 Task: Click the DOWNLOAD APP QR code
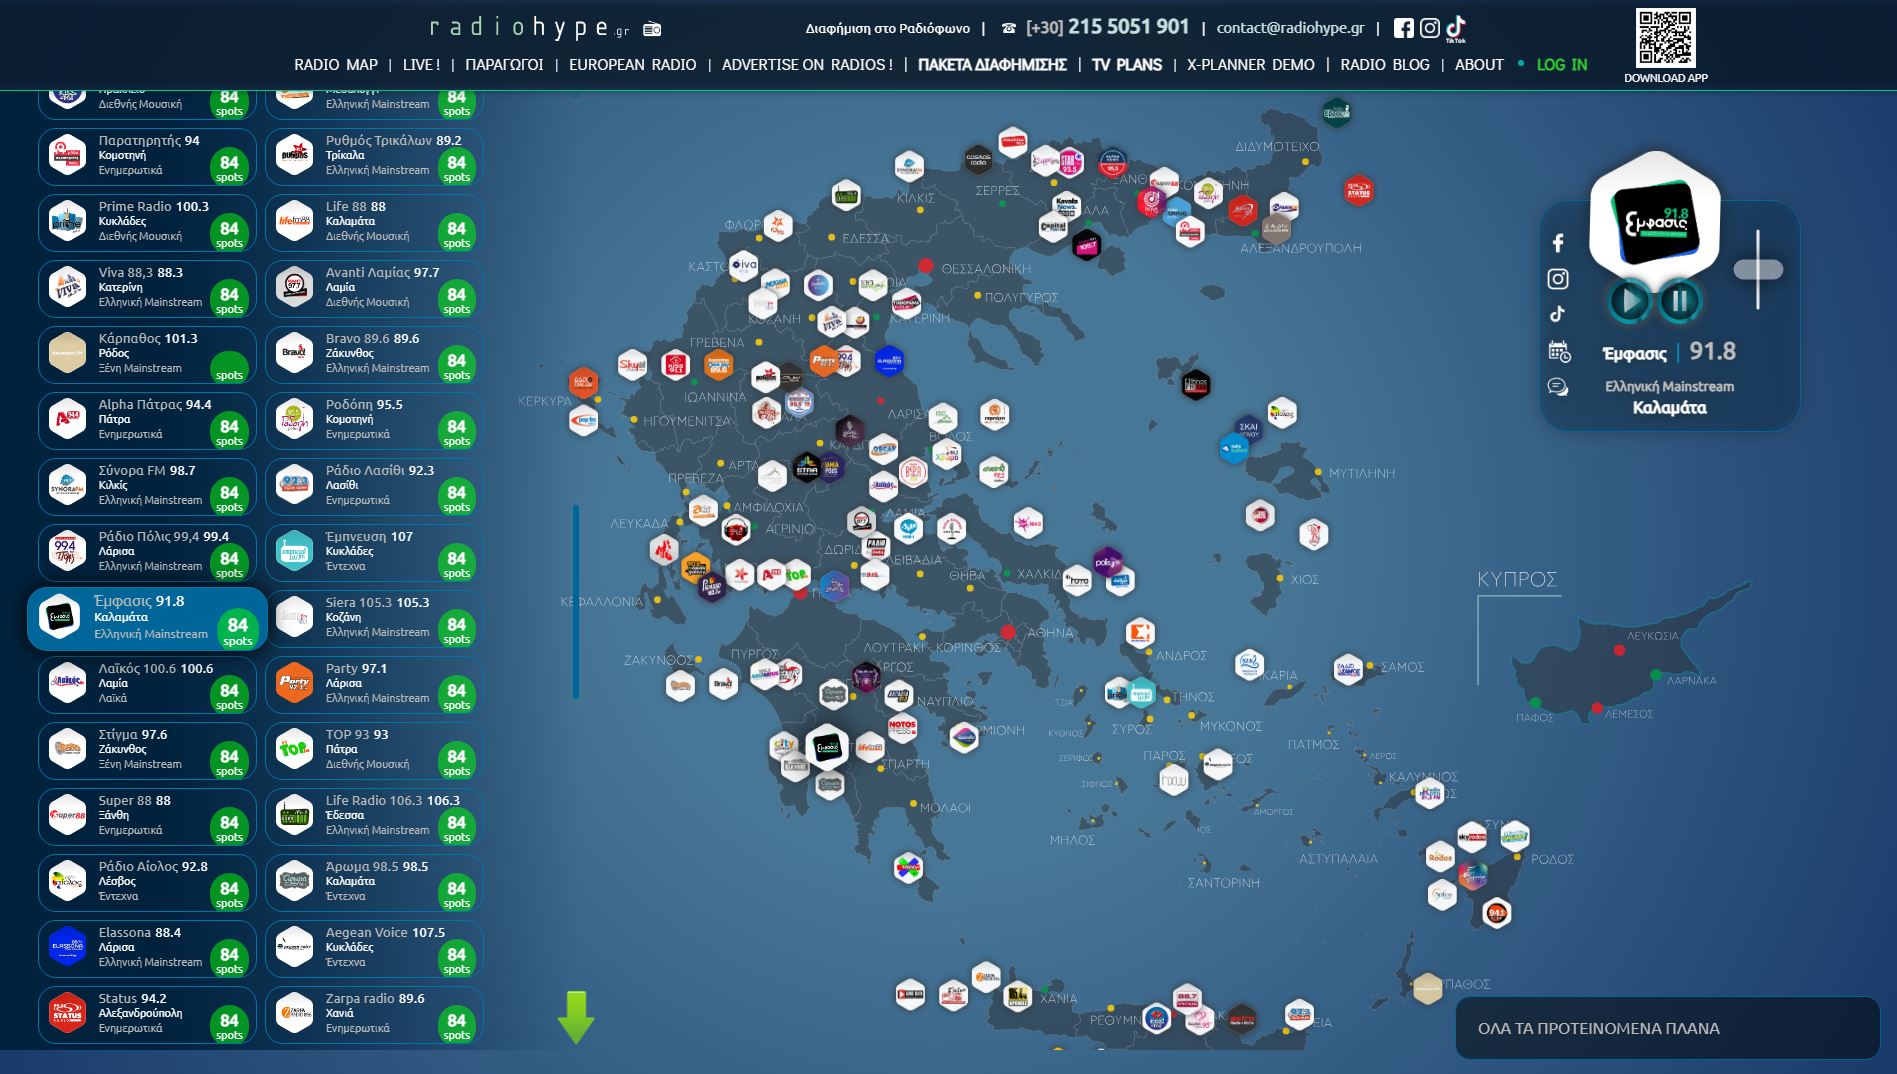click(x=1665, y=39)
